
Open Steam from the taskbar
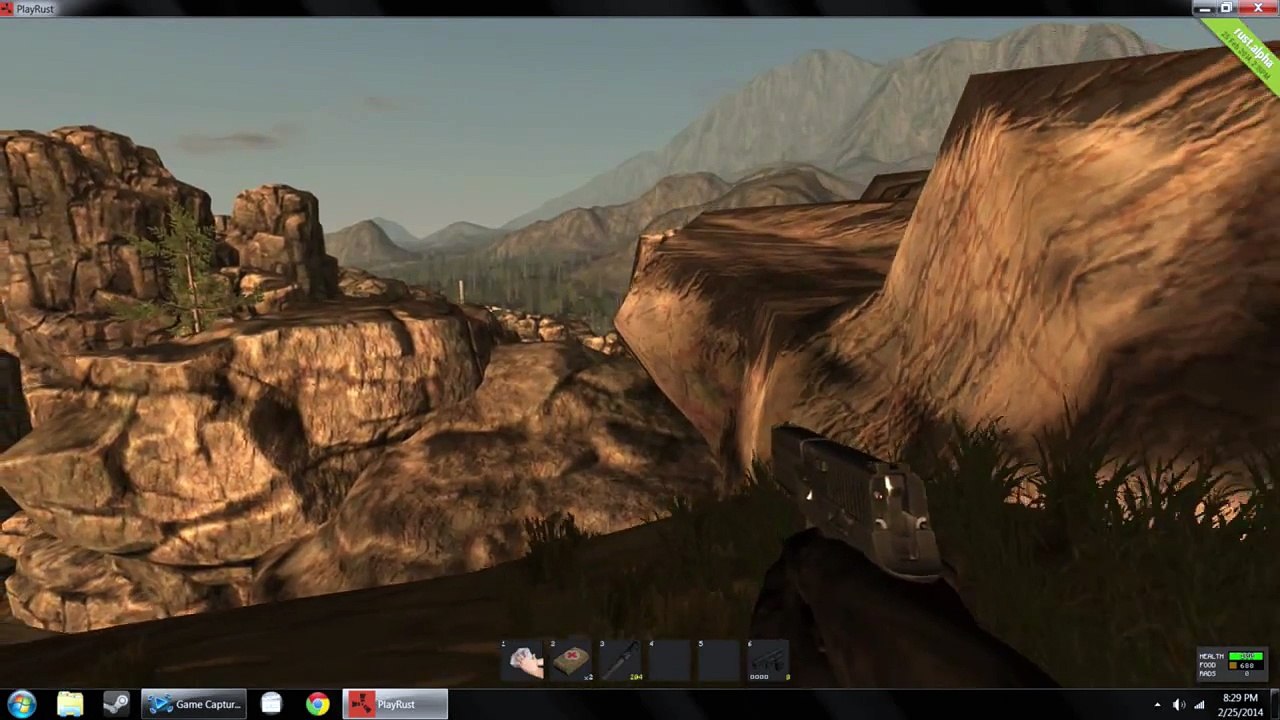pos(116,704)
